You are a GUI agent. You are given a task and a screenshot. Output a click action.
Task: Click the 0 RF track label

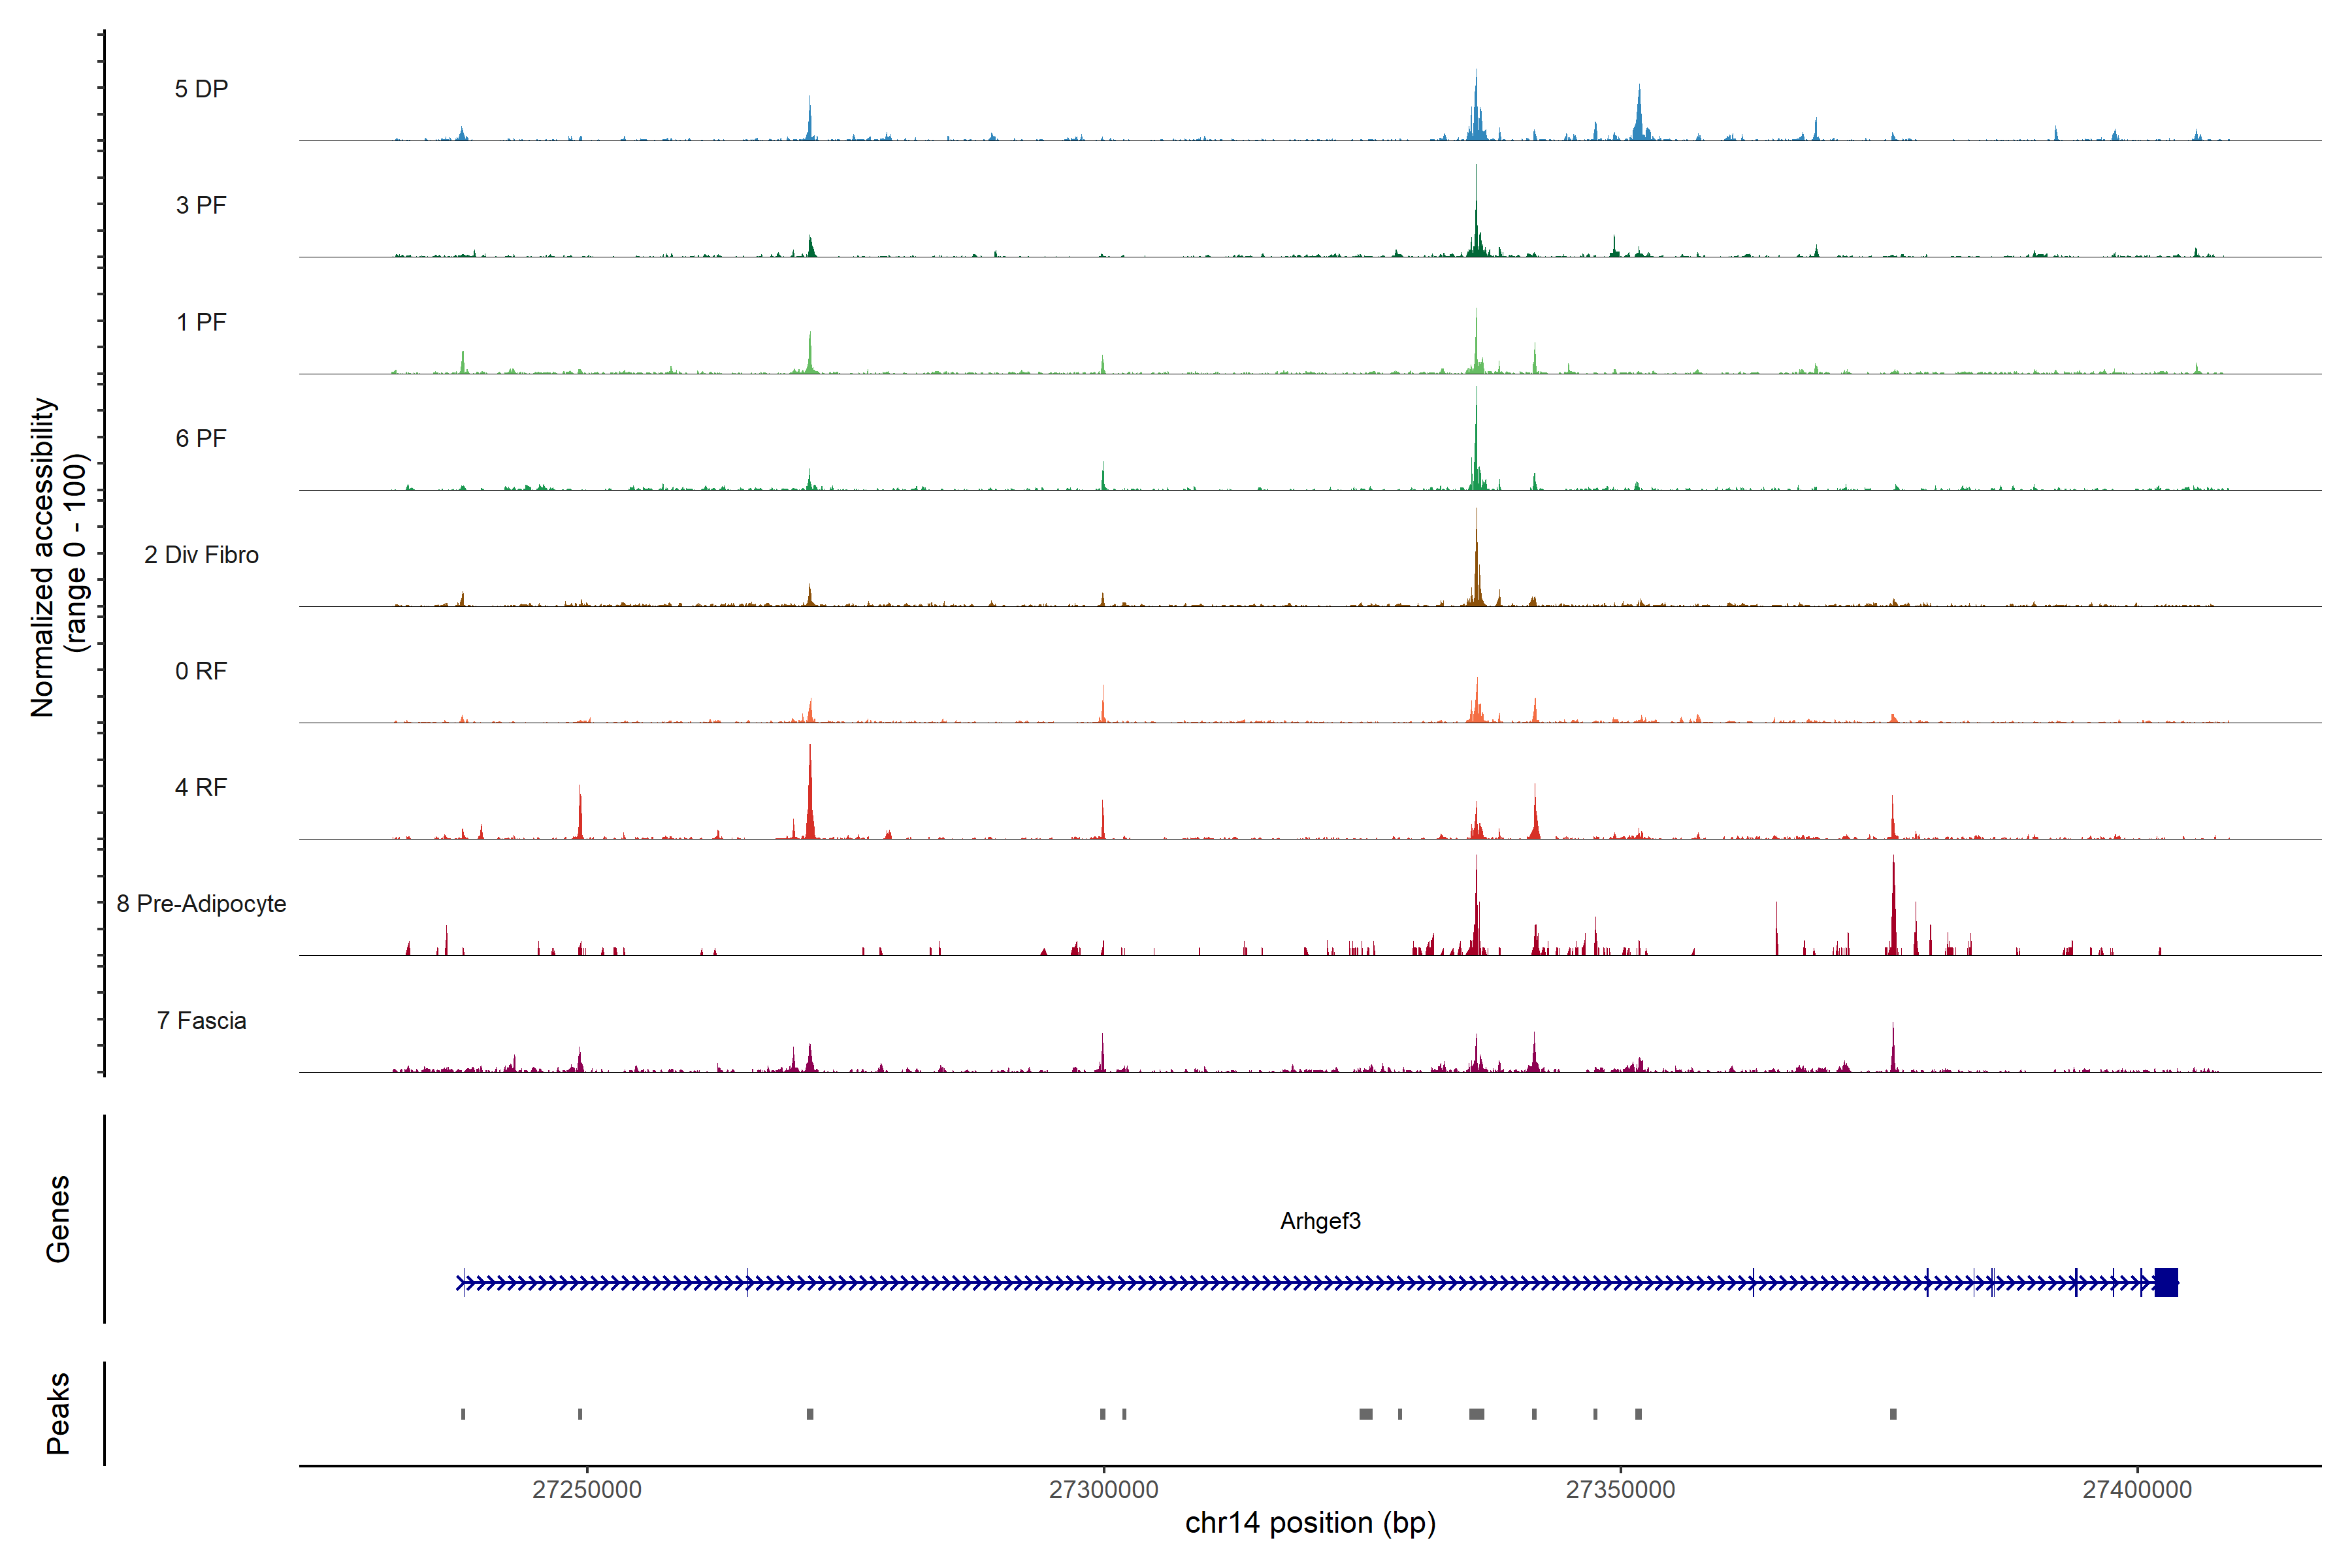[x=201, y=671]
